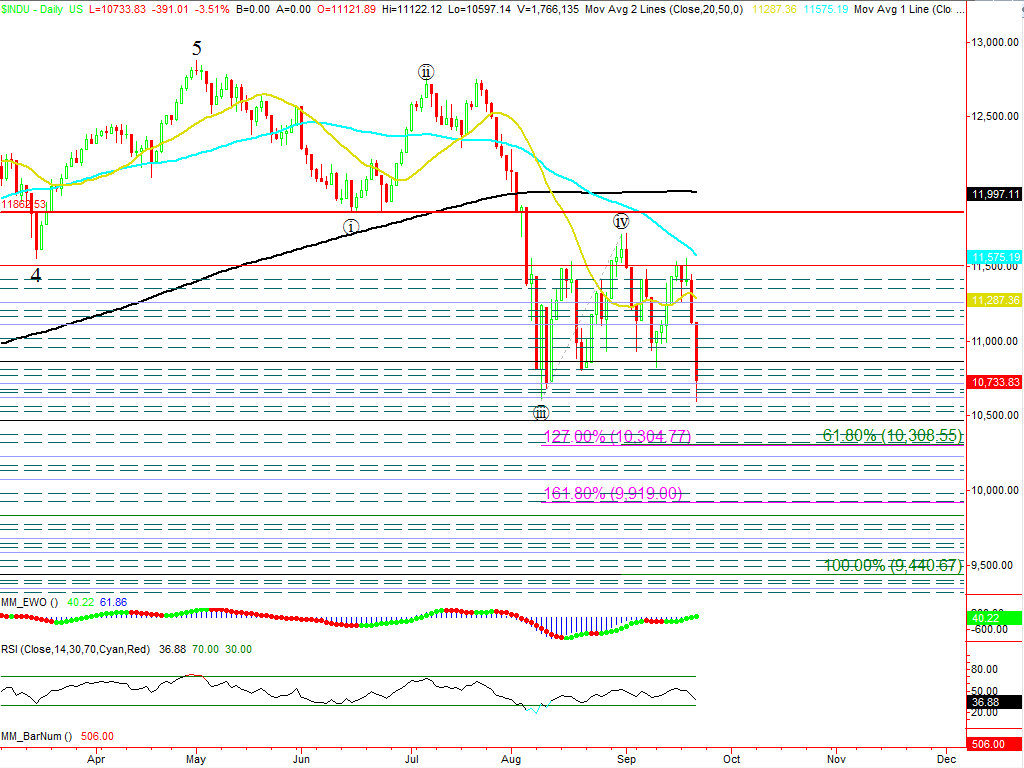Click the circled wave iii label

[540, 412]
